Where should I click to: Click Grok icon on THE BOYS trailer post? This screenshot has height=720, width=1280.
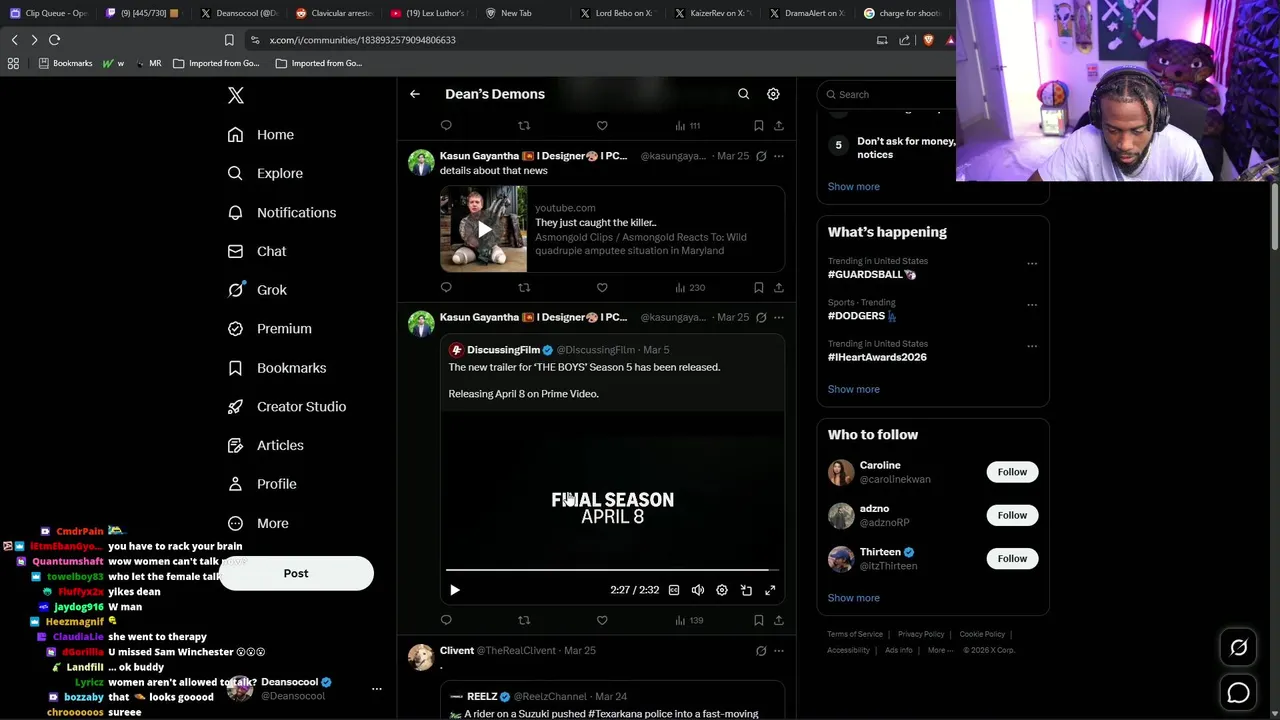point(761,317)
